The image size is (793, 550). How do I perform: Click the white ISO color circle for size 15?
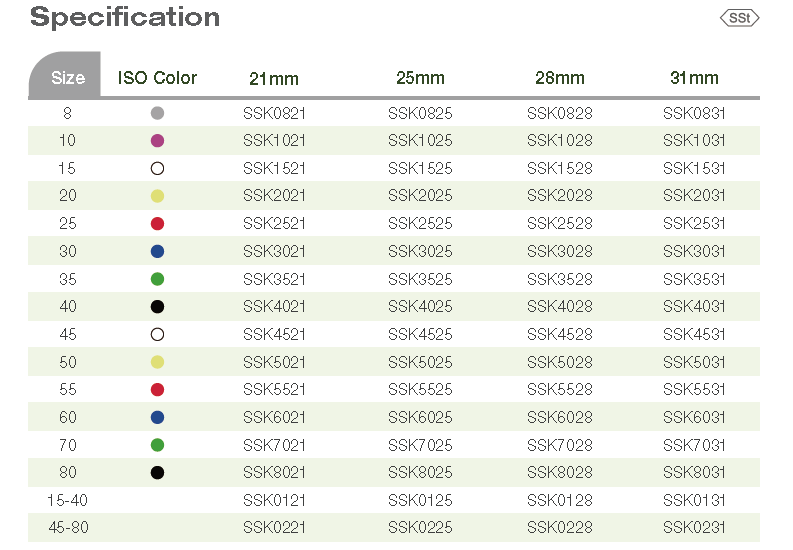(x=157, y=168)
